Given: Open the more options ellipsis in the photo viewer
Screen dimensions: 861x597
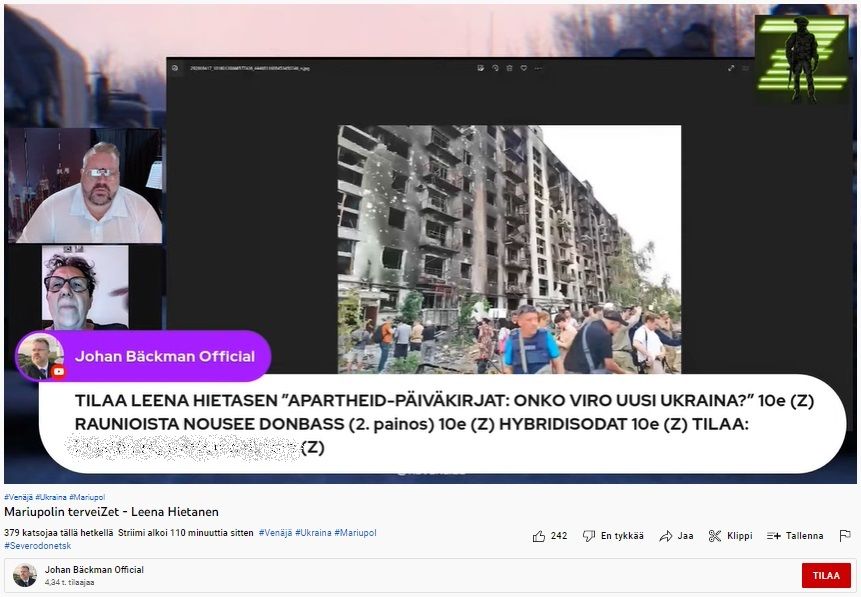Looking at the screenshot, I should point(537,67).
